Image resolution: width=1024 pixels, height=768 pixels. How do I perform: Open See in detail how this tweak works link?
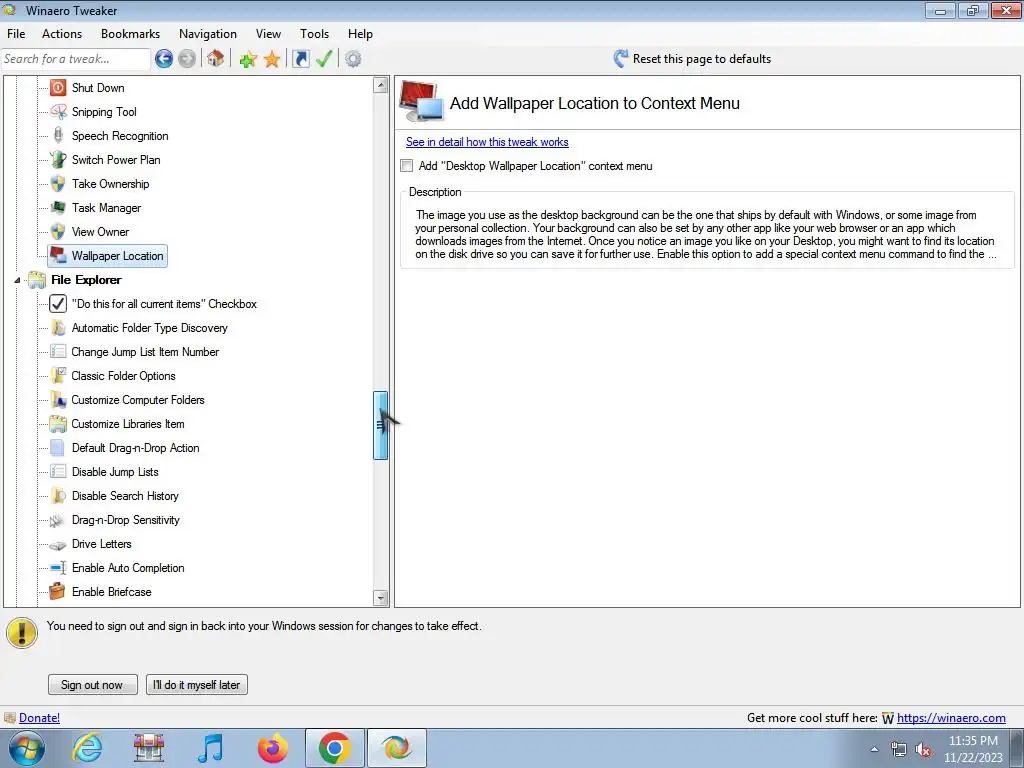[x=487, y=142]
